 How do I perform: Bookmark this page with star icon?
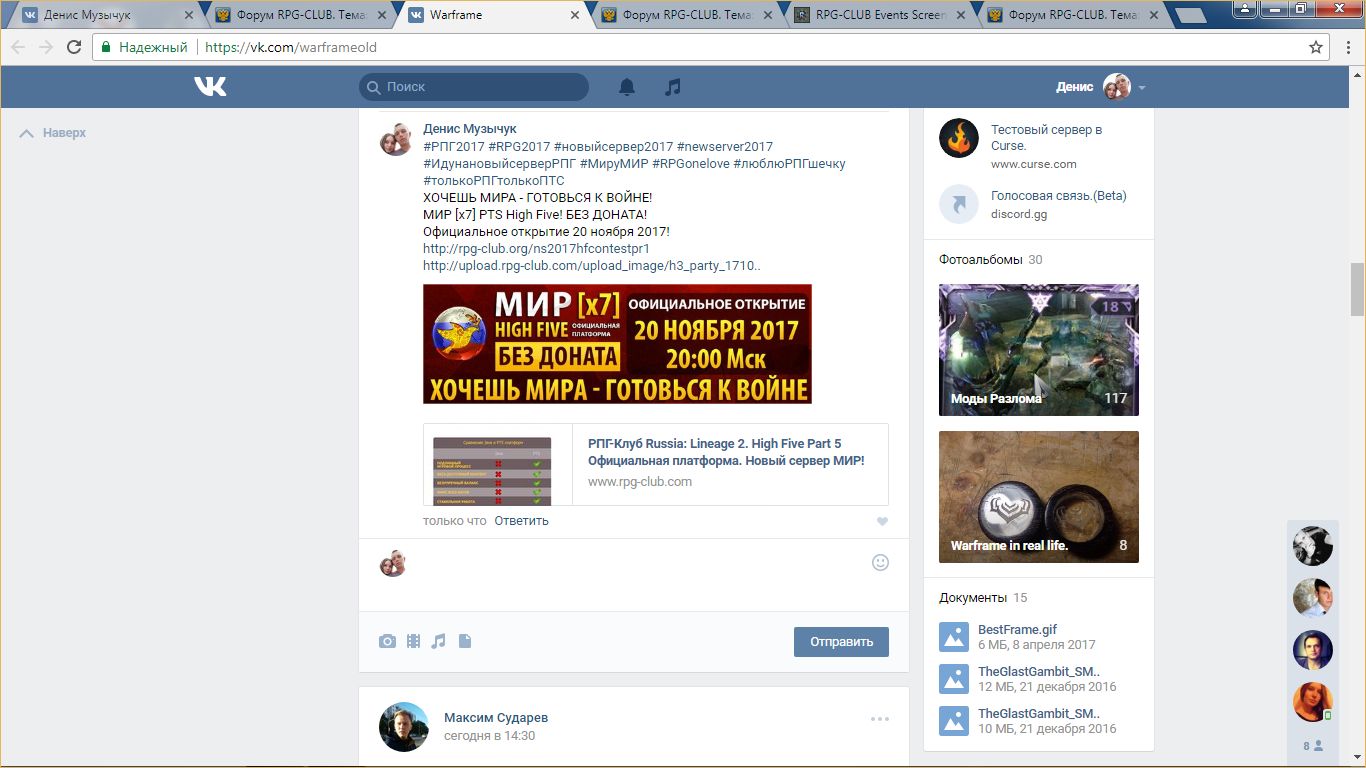[x=1316, y=47]
